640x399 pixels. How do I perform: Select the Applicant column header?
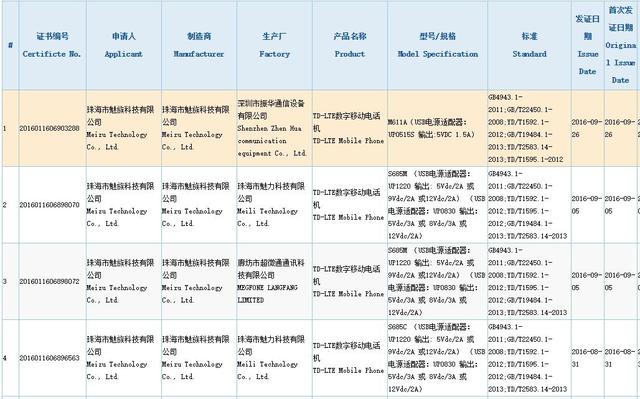pos(124,45)
